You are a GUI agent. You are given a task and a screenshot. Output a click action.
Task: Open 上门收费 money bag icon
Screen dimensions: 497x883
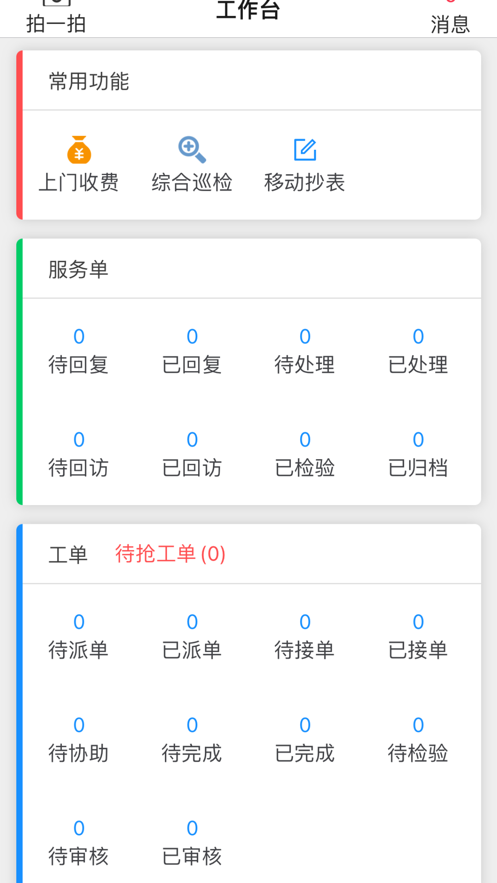point(79,150)
